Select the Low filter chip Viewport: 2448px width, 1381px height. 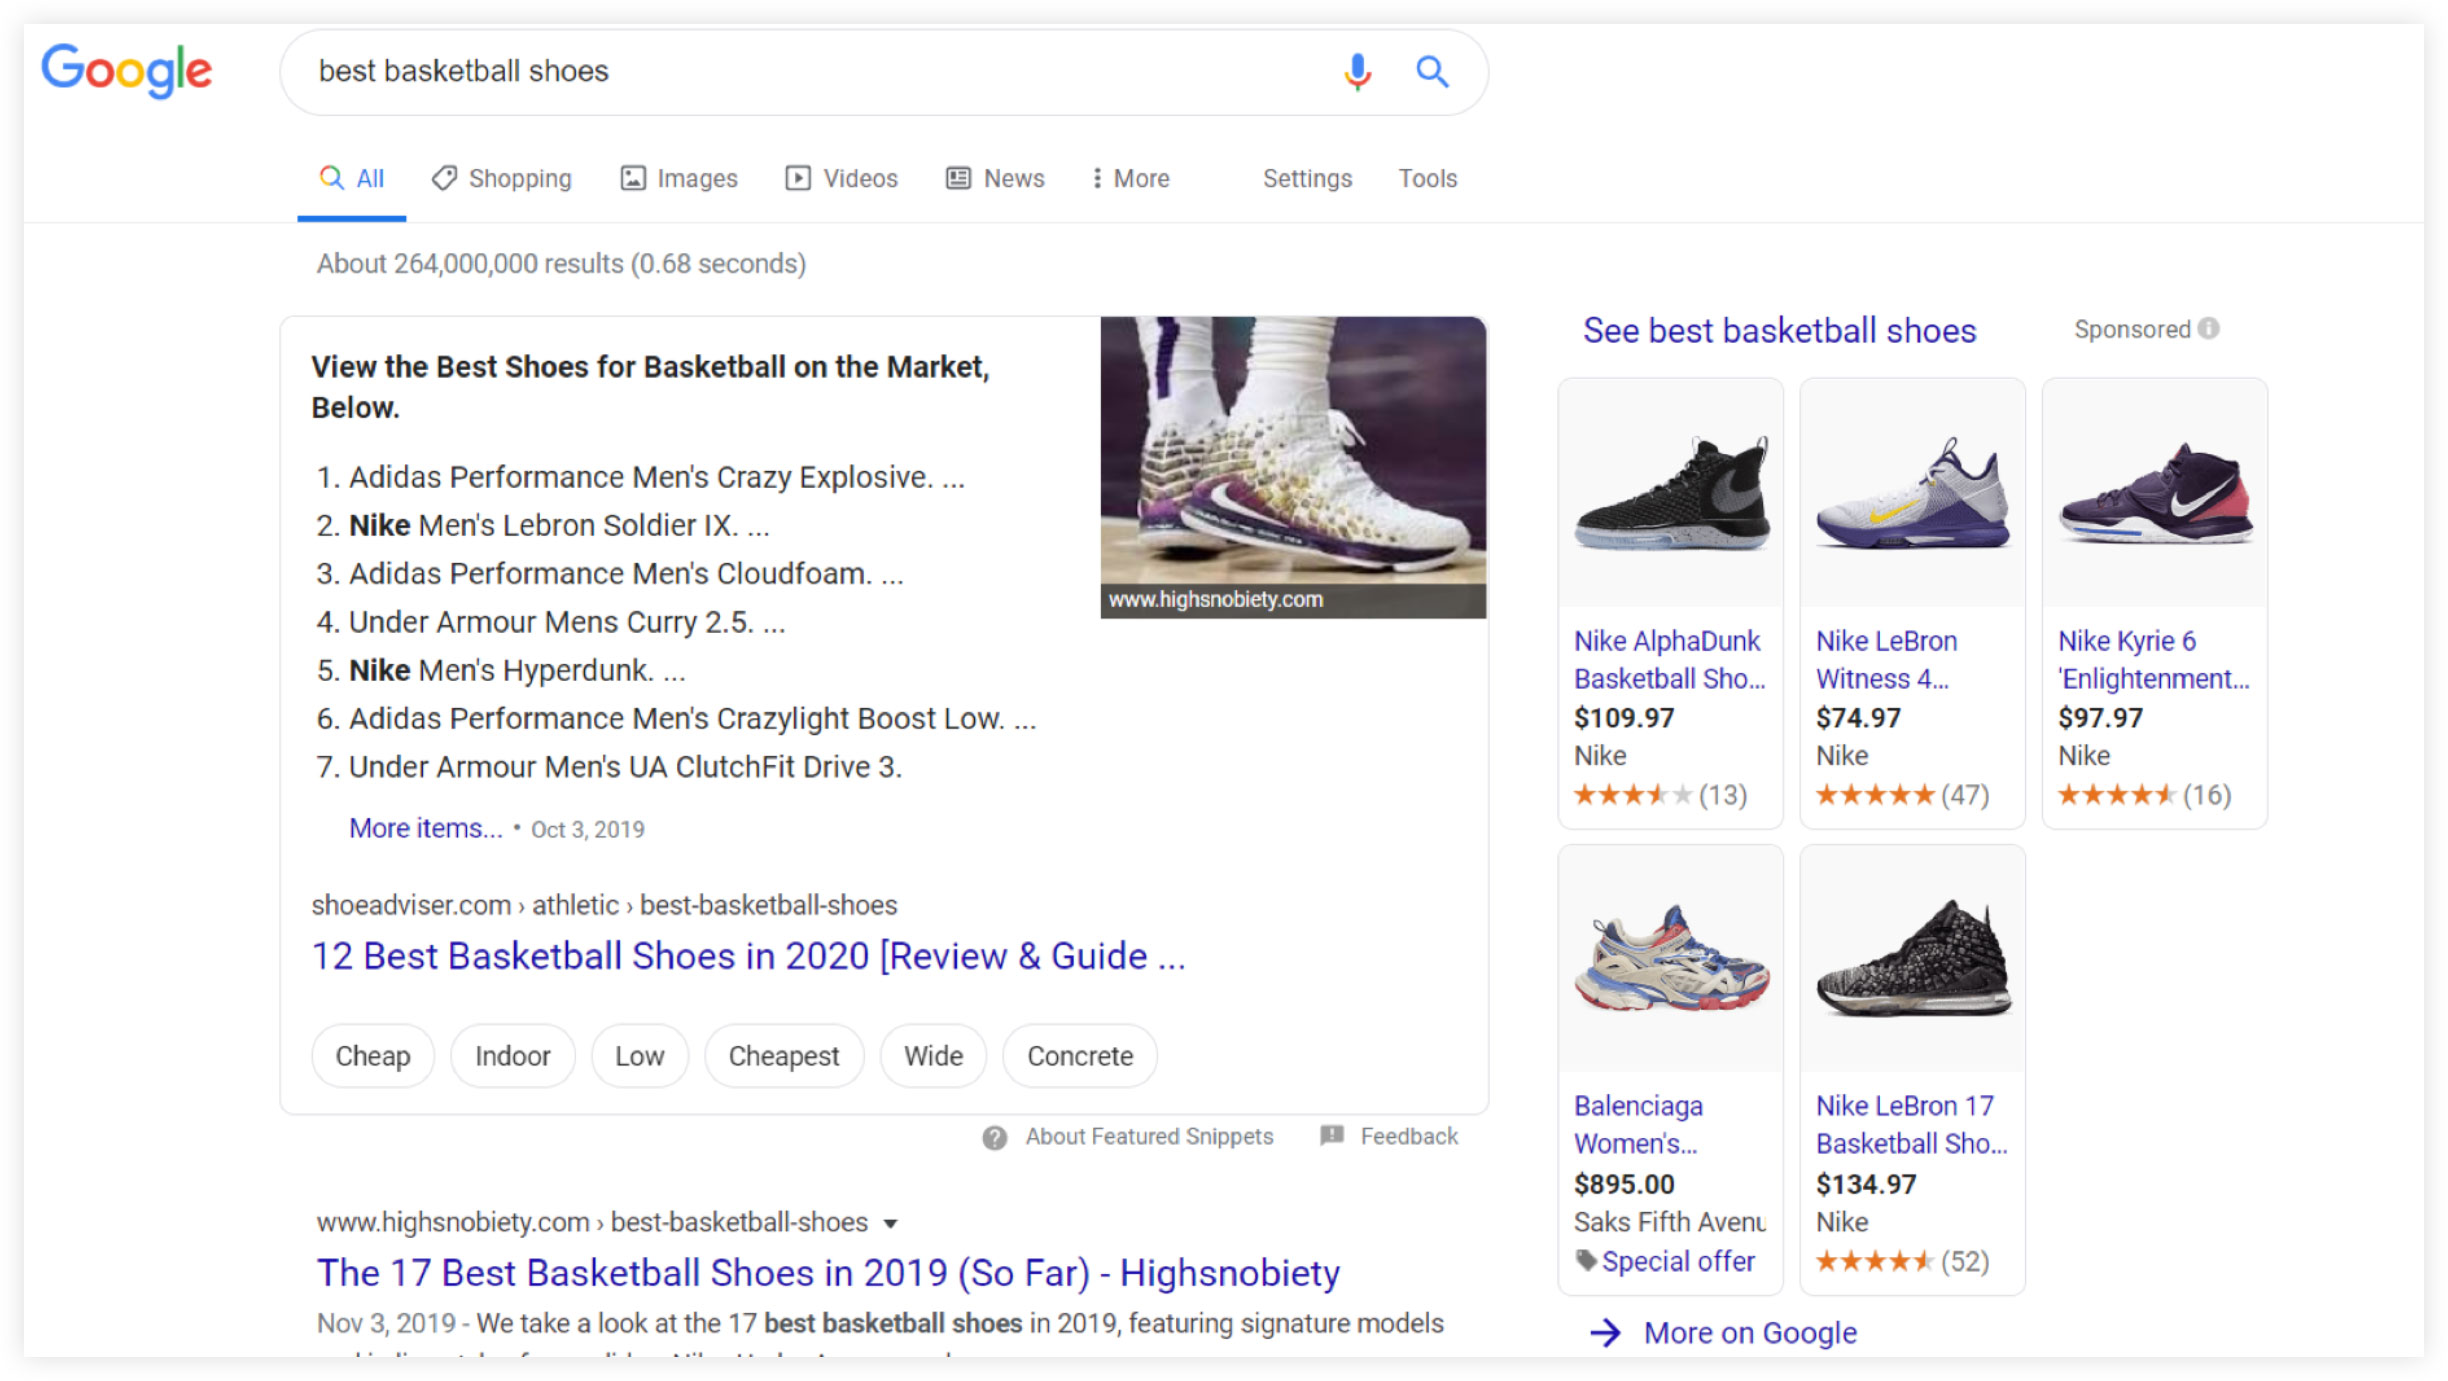tap(640, 1056)
